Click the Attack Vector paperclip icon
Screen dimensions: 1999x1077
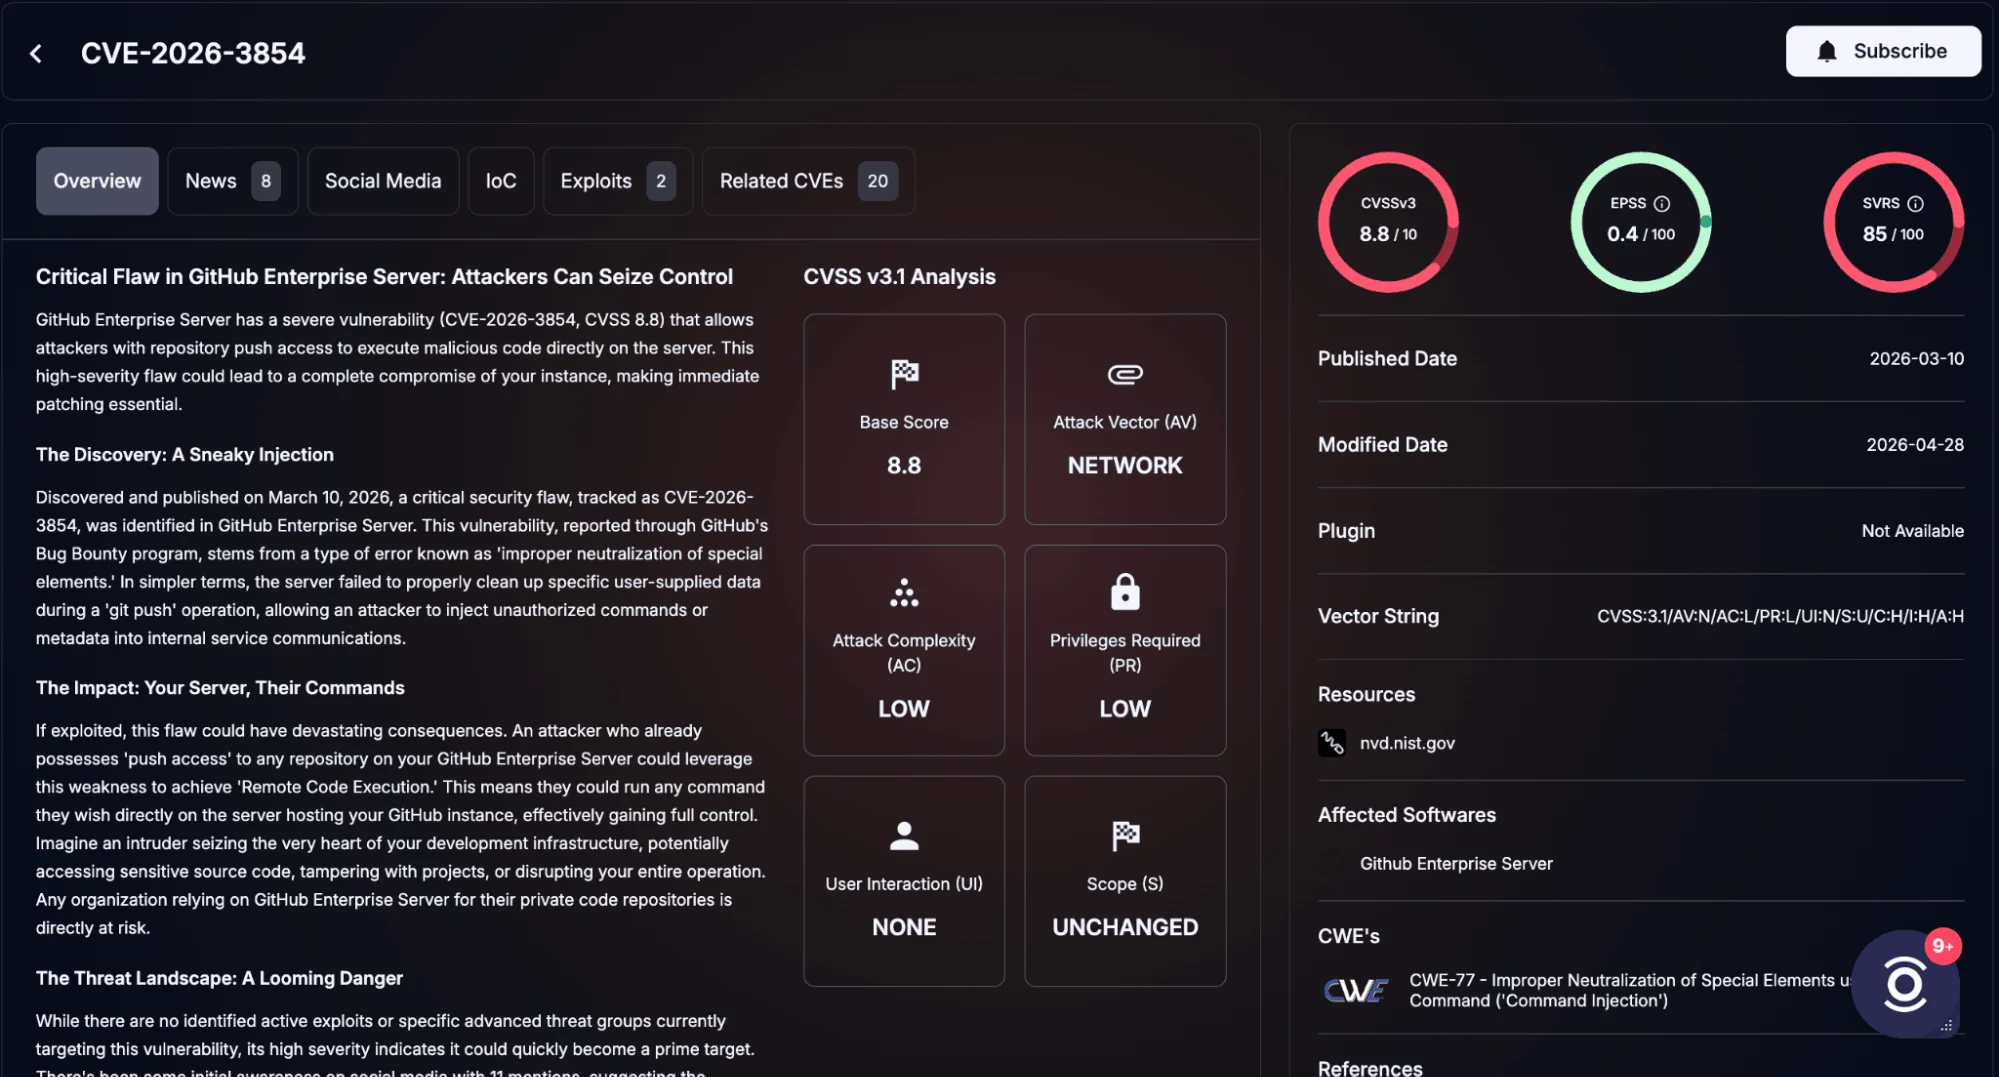tap(1125, 374)
